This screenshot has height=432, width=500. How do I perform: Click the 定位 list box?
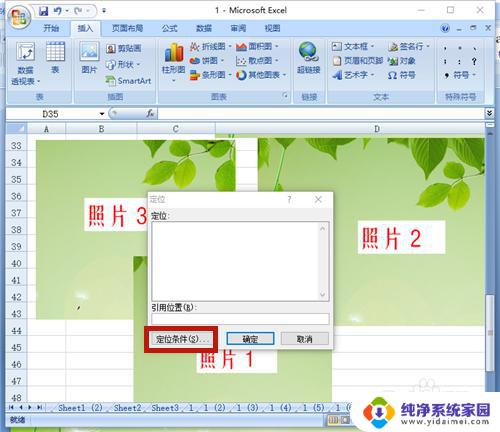point(240,261)
